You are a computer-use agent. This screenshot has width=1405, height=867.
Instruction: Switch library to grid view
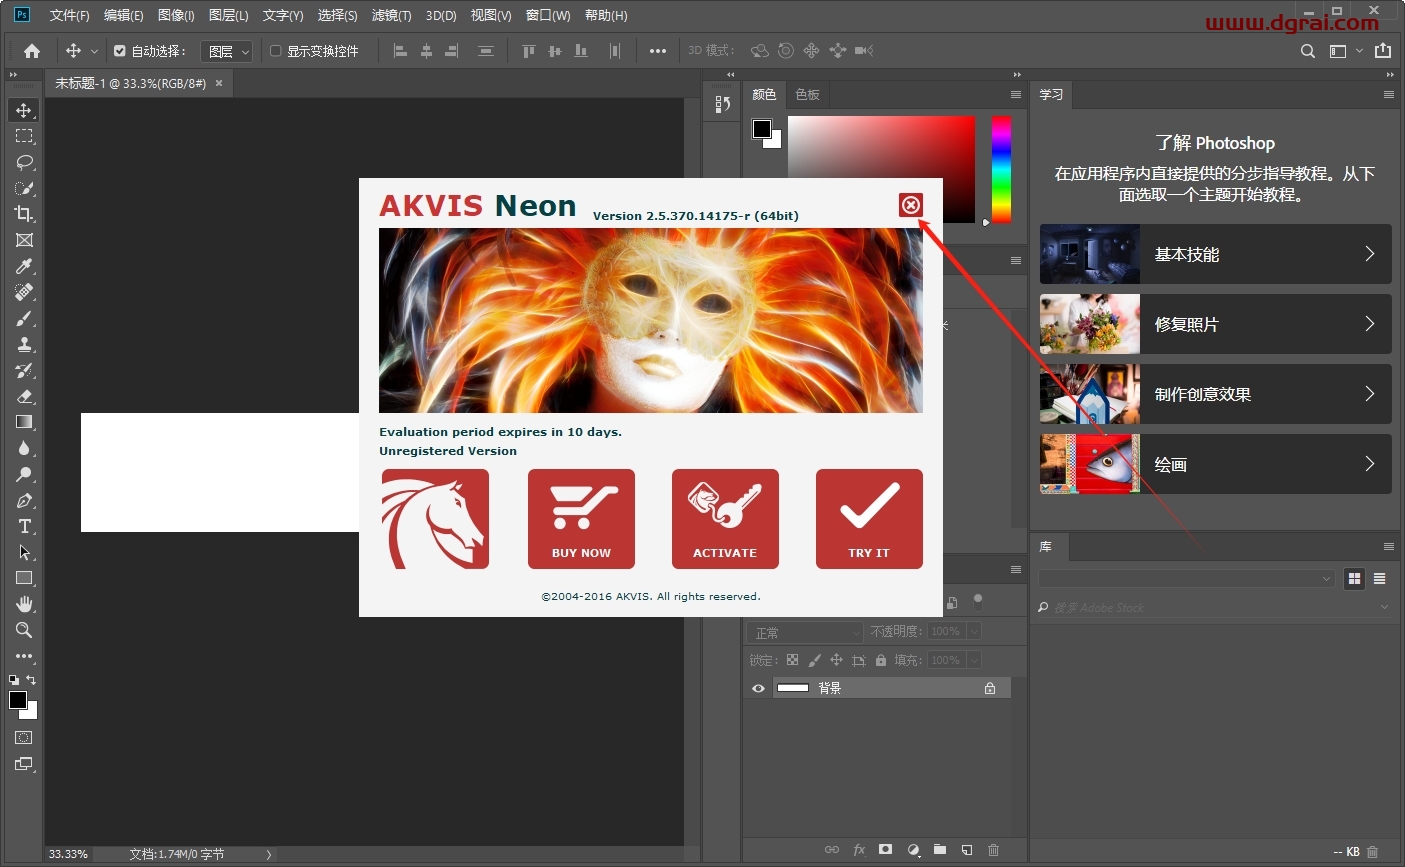(1354, 579)
